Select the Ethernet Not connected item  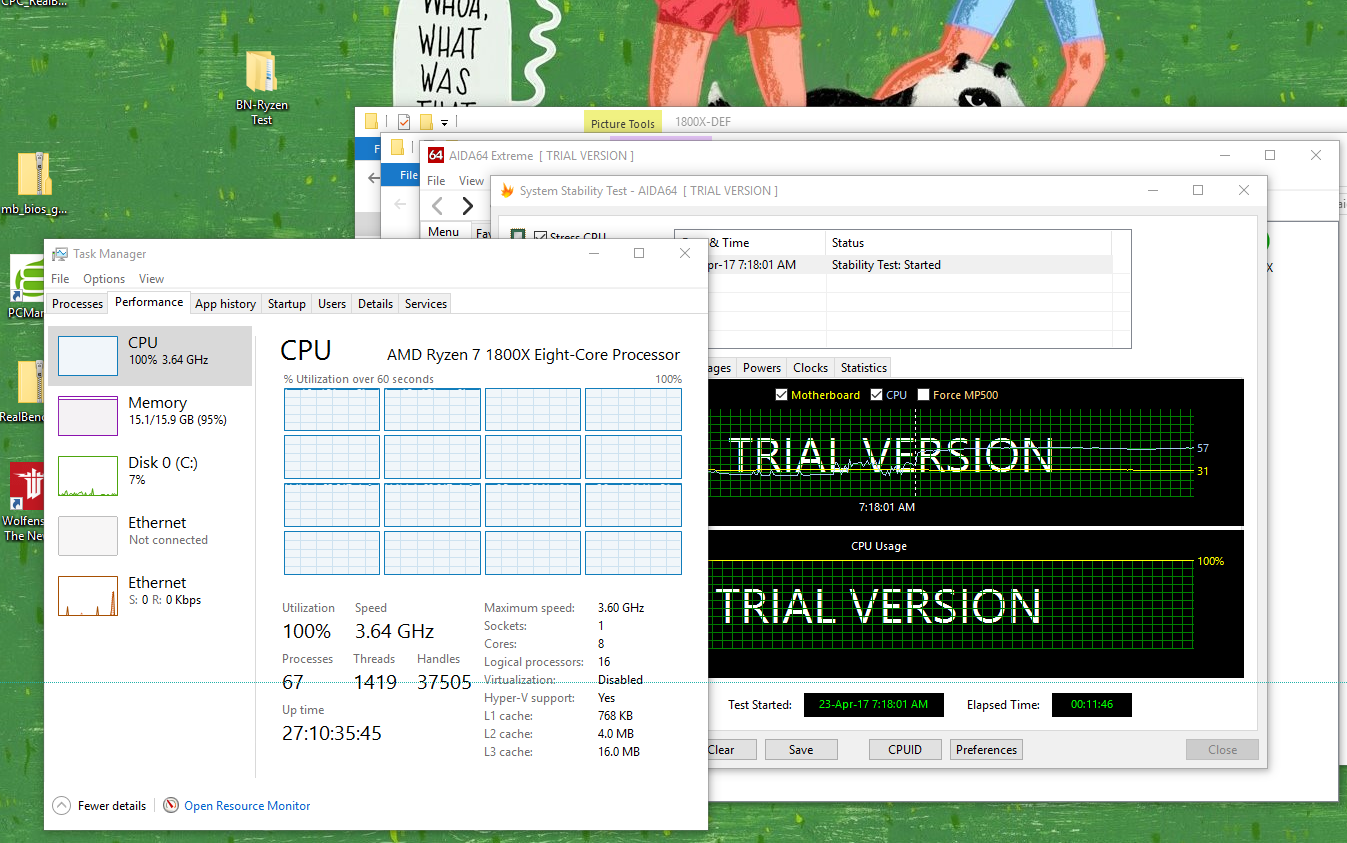coord(150,536)
